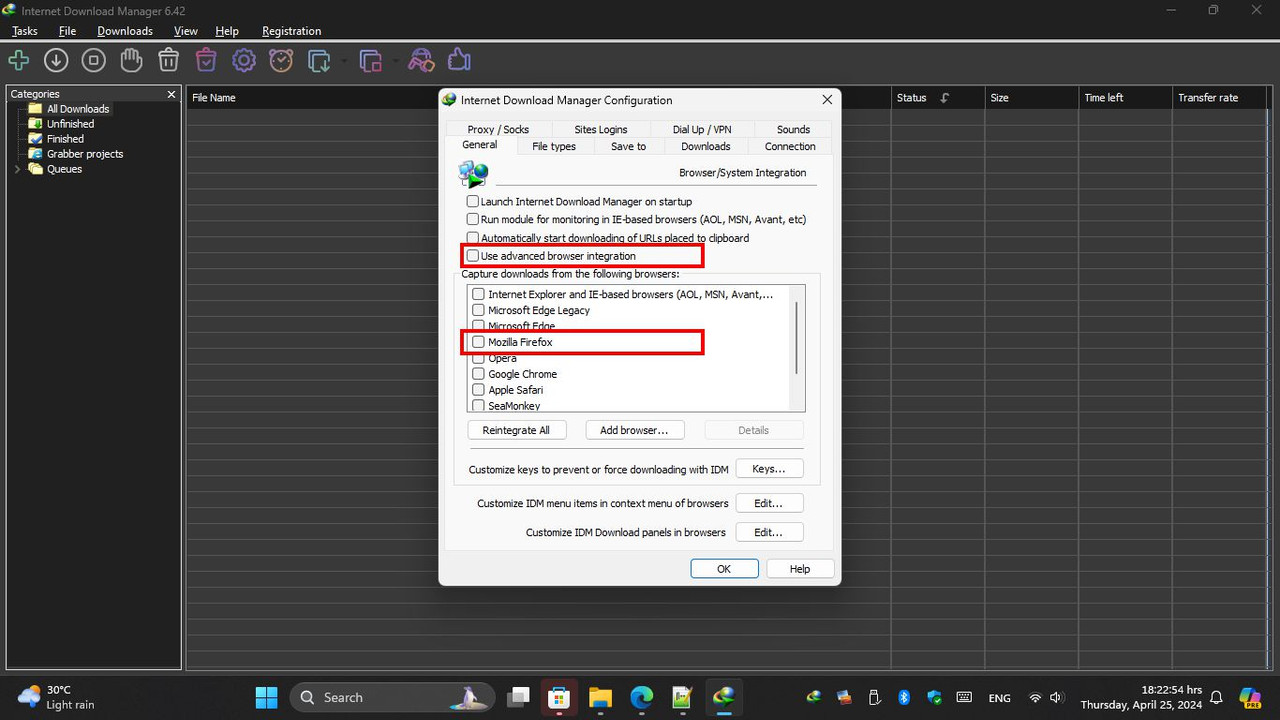The height and width of the screenshot is (720, 1280).
Task: Click Edit for context menu items
Action: tap(769, 503)
